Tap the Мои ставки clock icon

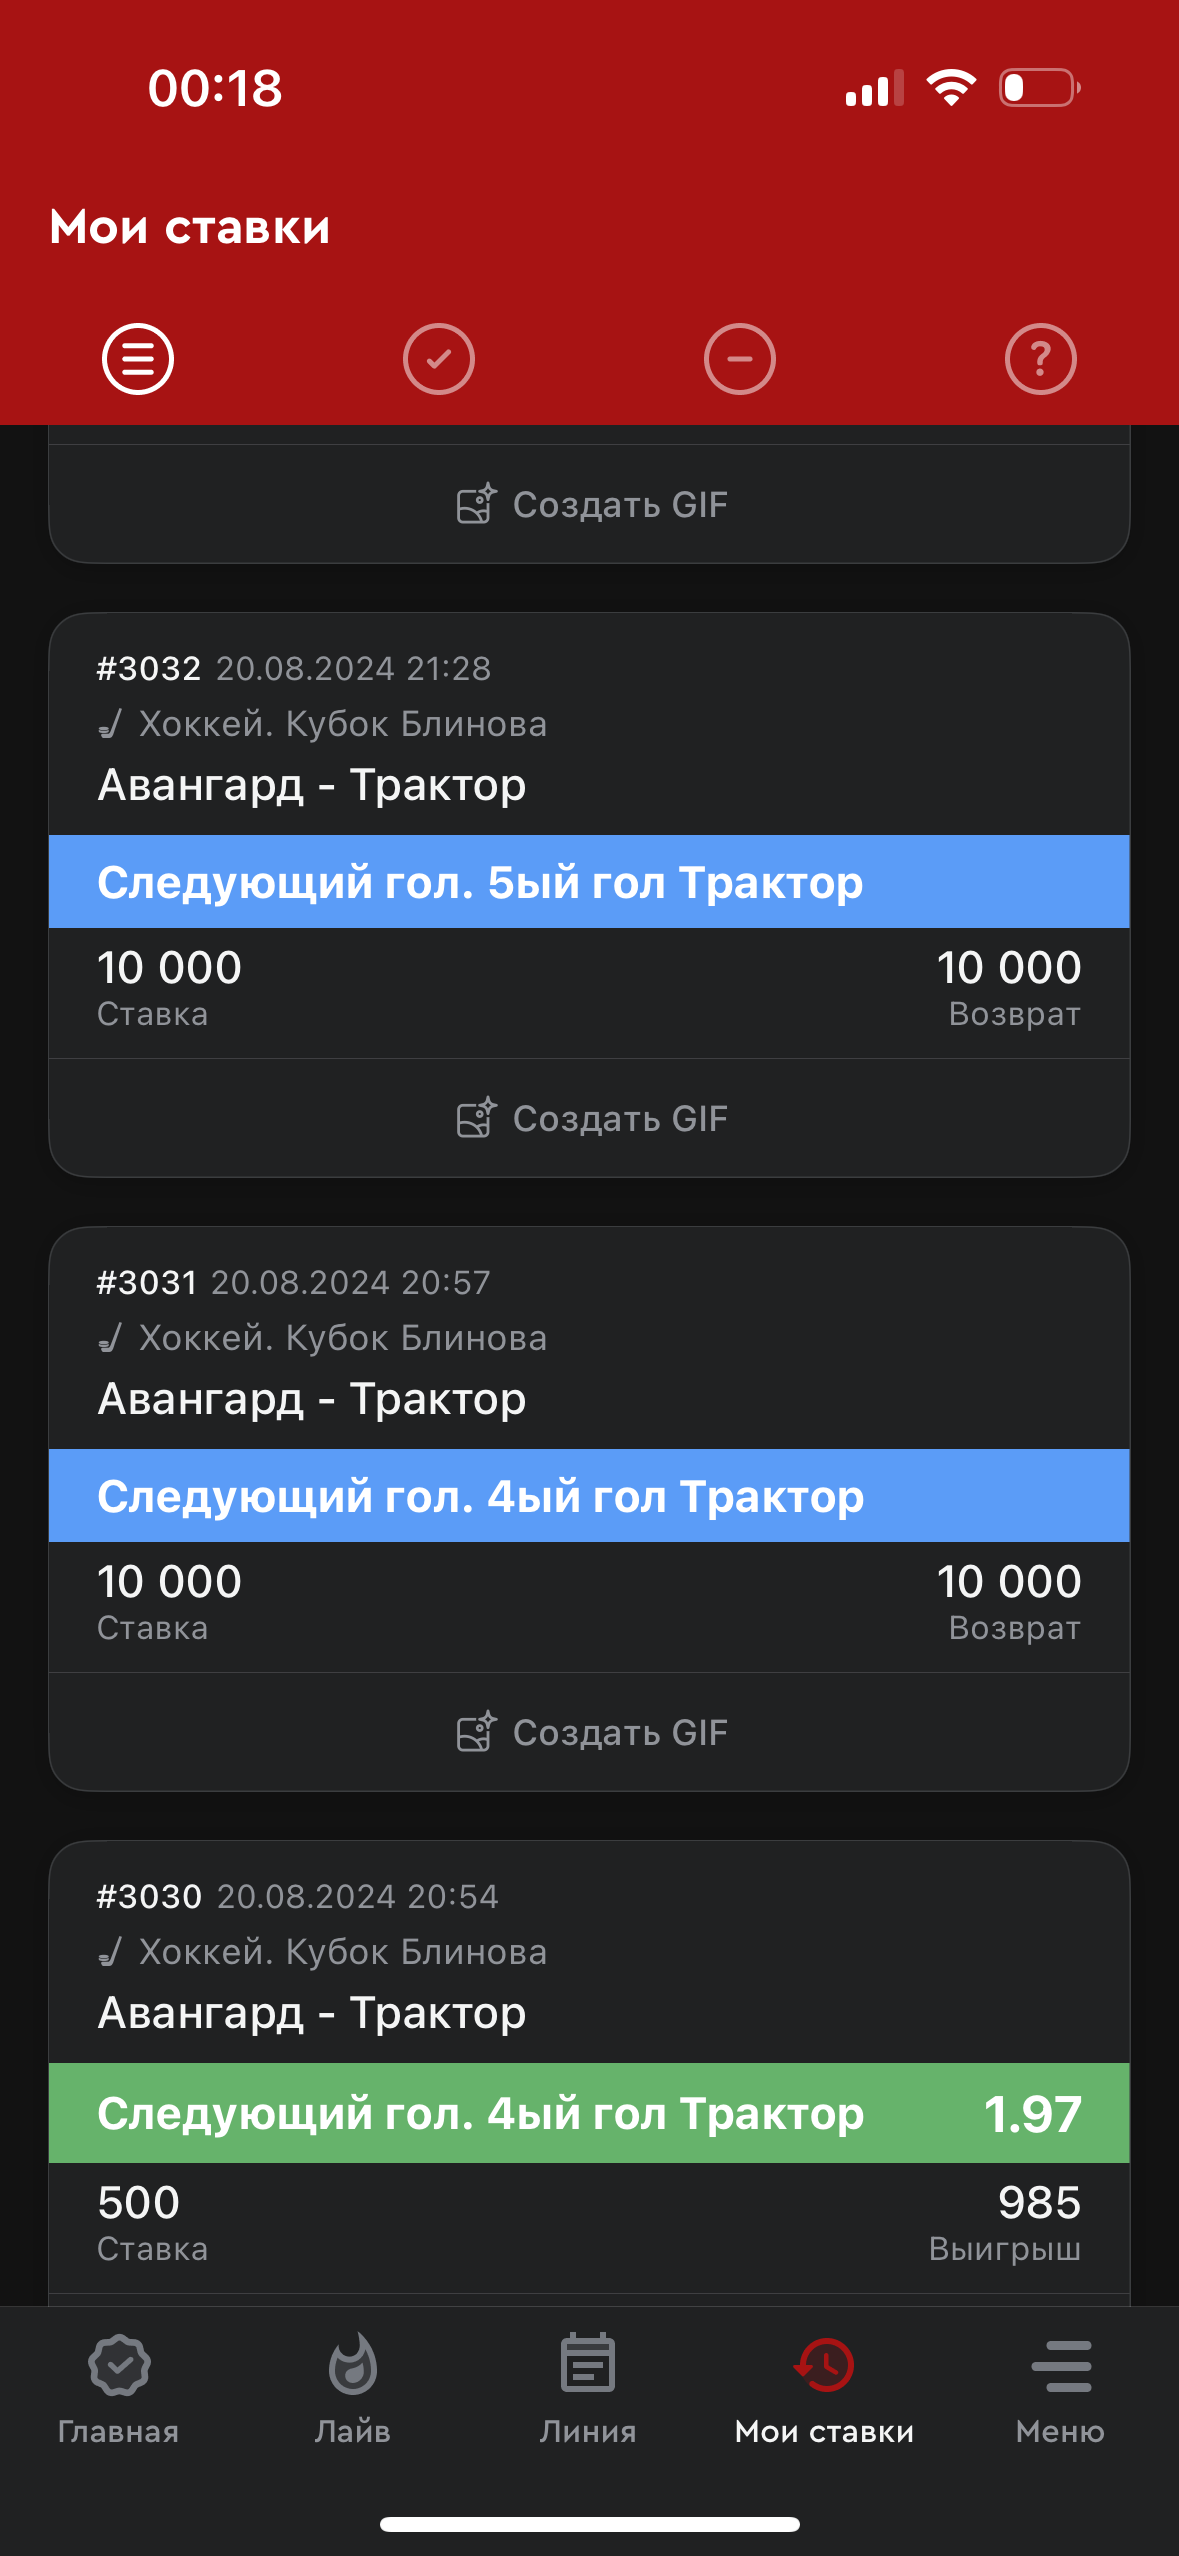pyautogui.click(x=824, y=2366)
